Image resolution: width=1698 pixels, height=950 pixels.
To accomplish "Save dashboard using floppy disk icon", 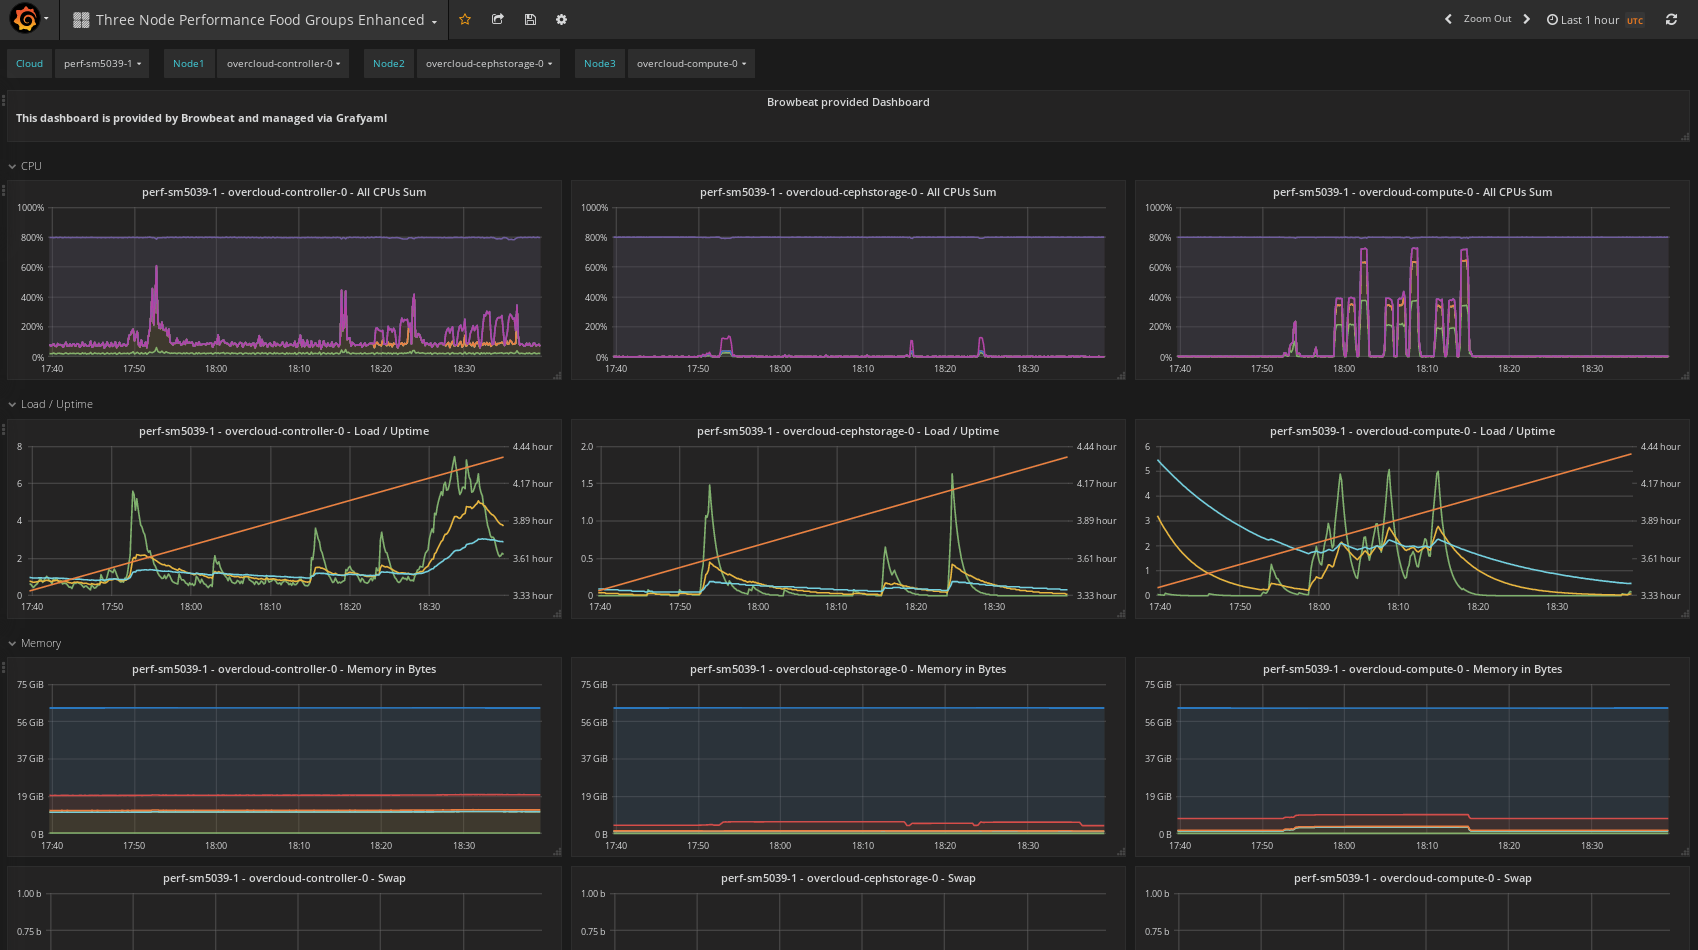I will coord(530,19).
